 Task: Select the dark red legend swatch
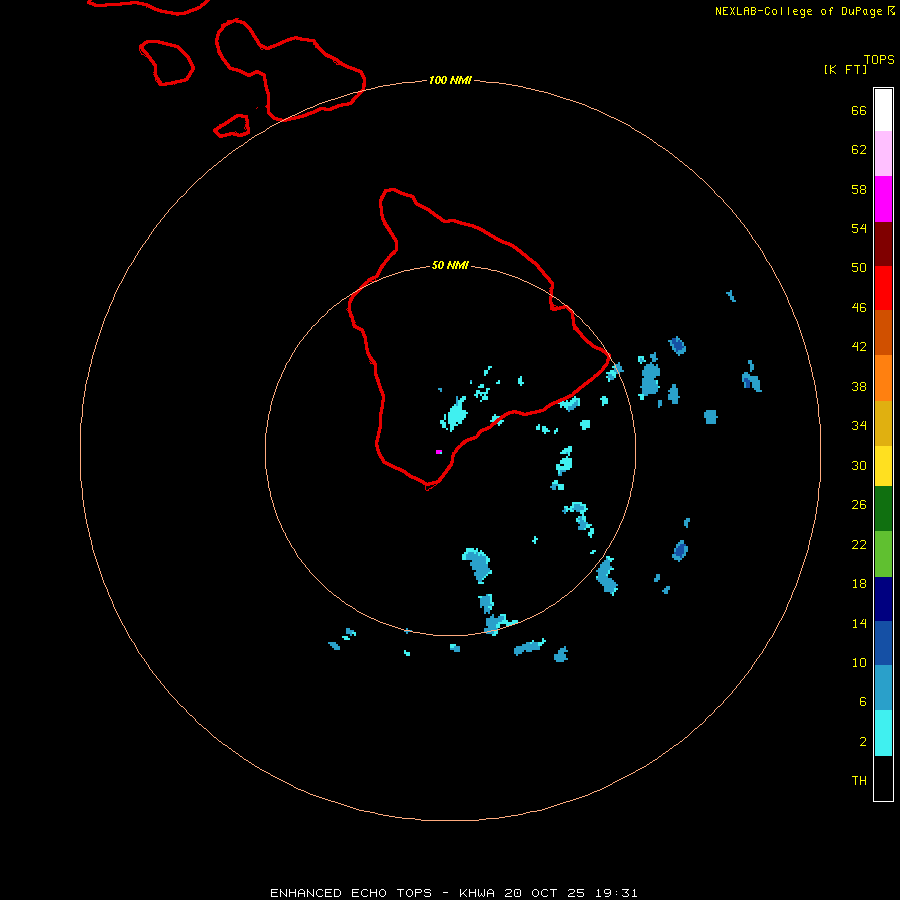pyautogui.click(x=883, y=243)
